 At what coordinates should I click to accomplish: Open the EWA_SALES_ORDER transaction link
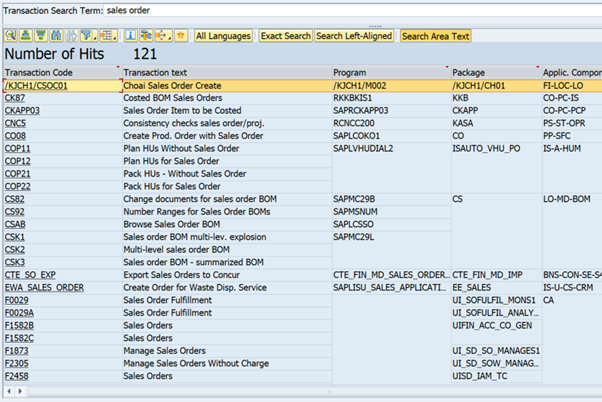44,287
